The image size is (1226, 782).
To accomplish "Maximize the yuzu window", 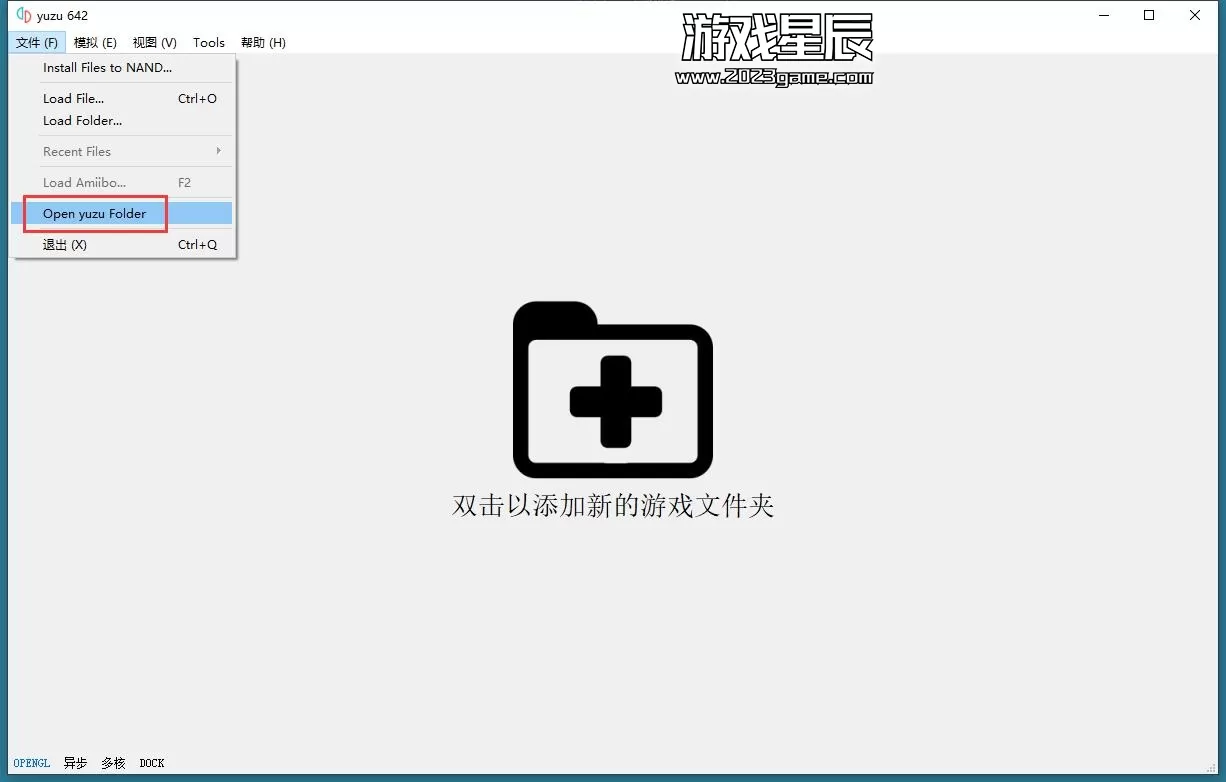I will coord(1149,15).
